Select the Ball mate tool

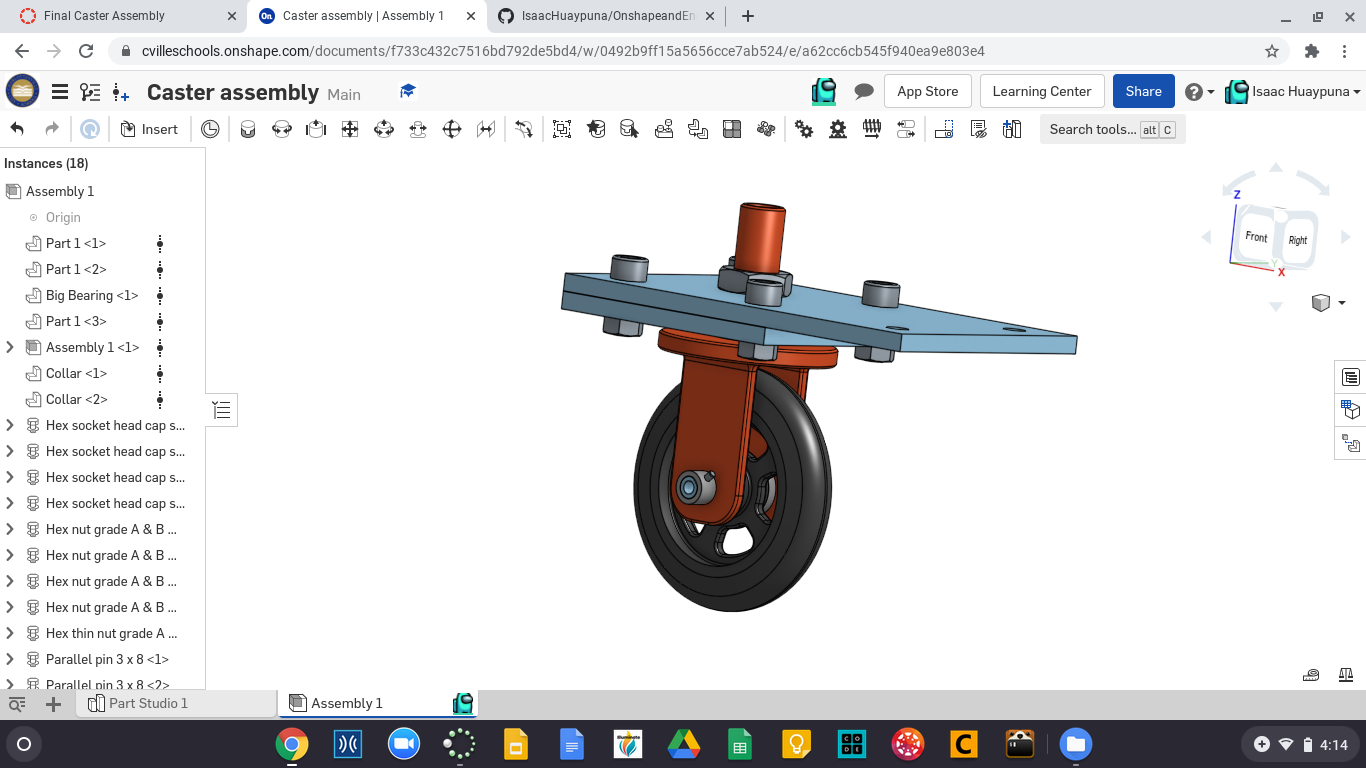452,129
